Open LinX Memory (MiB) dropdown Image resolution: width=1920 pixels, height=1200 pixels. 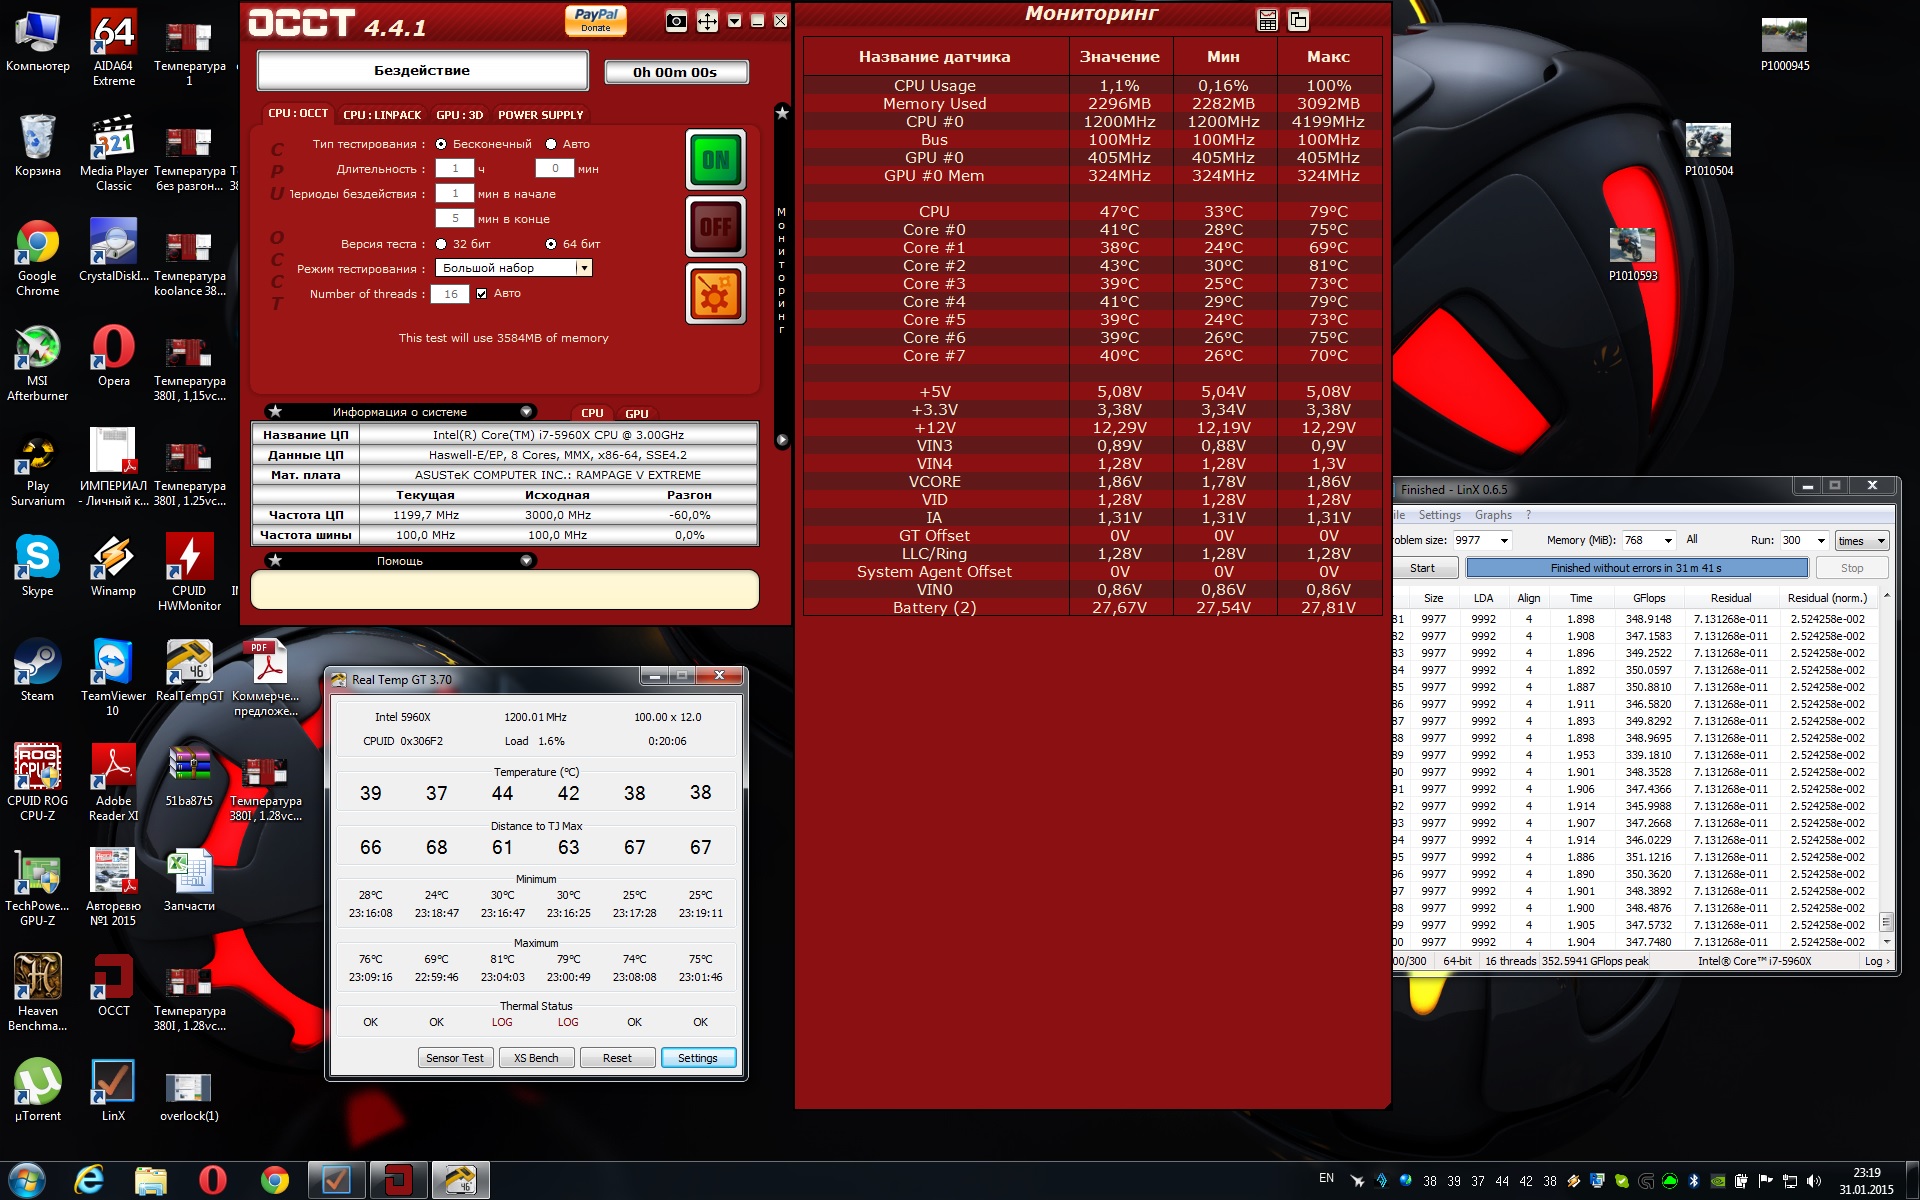click(x=1668, y=540)
